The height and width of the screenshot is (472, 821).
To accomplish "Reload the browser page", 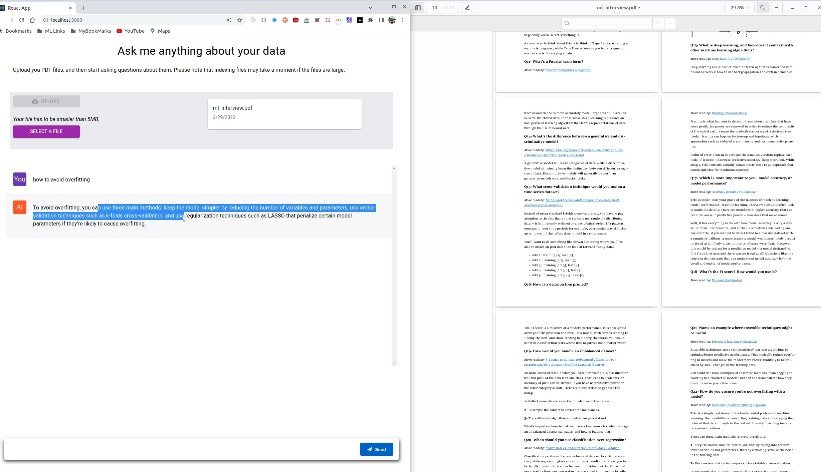I will click(x=21, y=20).
